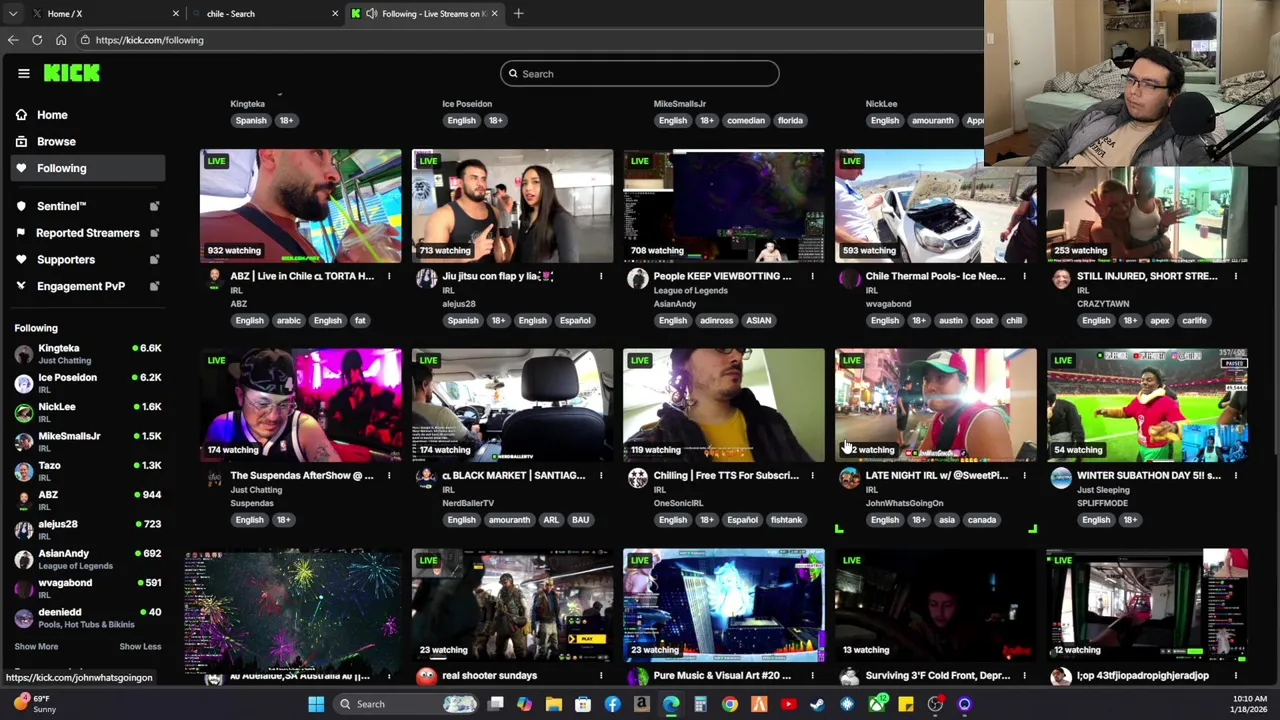Click the KICK logo
1280x720 pixels.
click(x=72, y=73)
